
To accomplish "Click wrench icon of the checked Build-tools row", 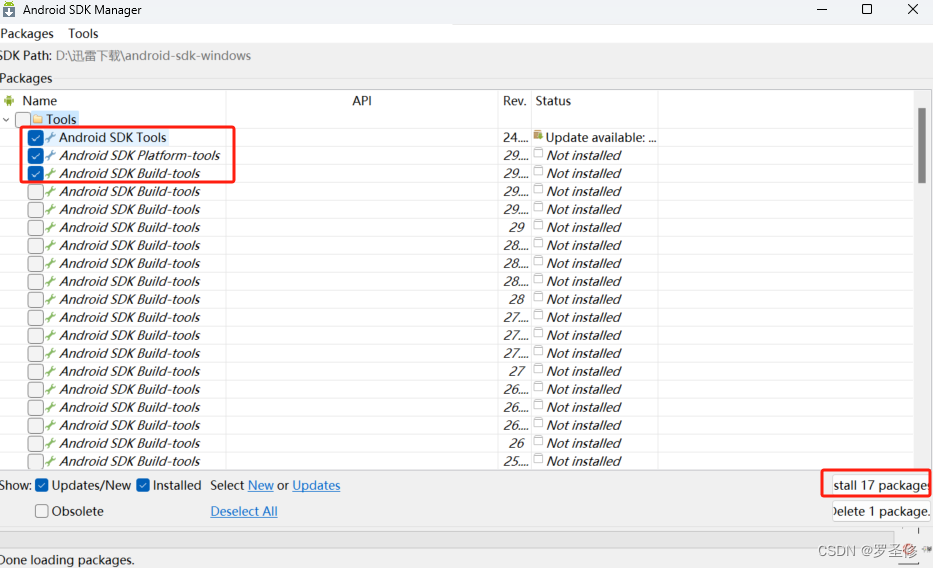I will [x=51, y=174].
